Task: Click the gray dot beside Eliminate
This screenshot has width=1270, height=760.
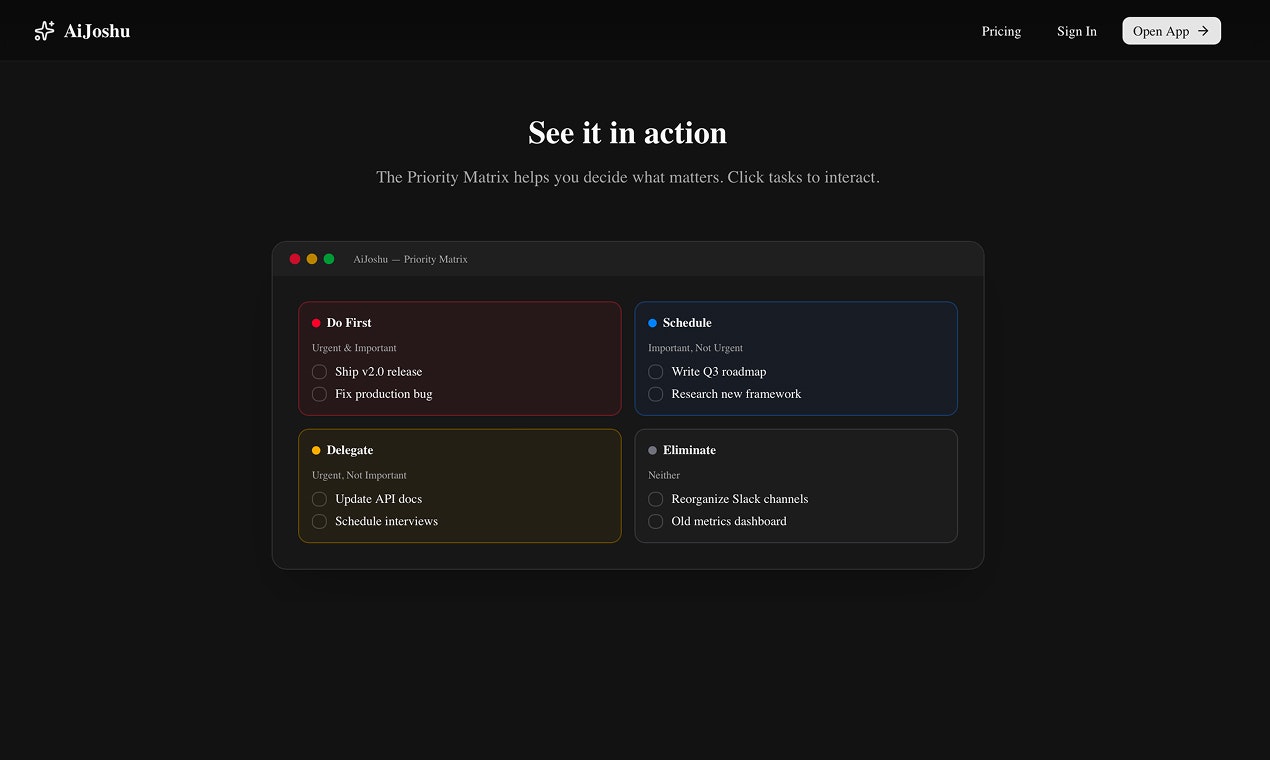Action: pyautogui.click(x=653, y=450)
